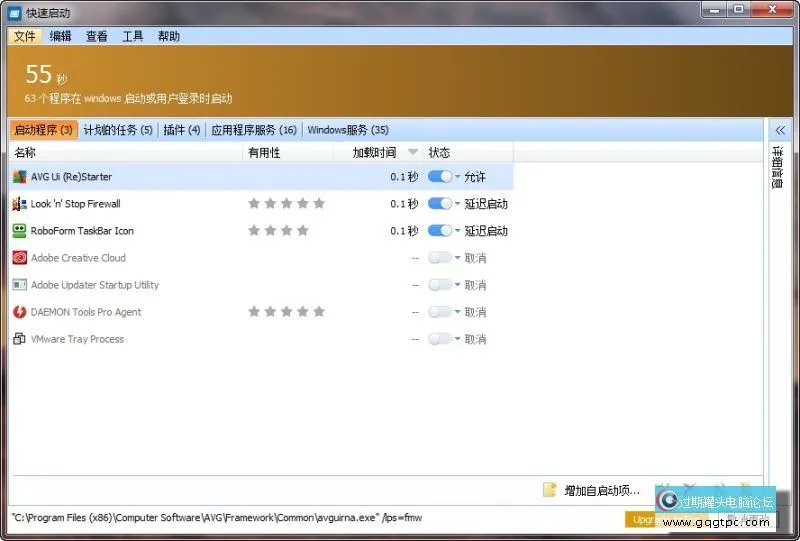Click the 增加自启动项 document icon
The image size is (800, 541).
(x=549, y=490)
